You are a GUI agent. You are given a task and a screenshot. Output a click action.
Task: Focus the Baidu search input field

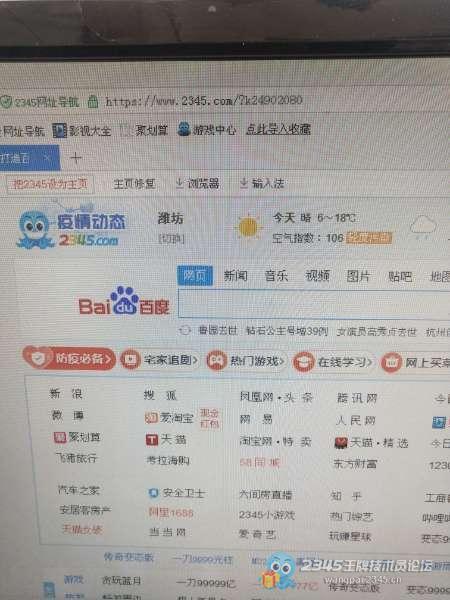point(314,304)
